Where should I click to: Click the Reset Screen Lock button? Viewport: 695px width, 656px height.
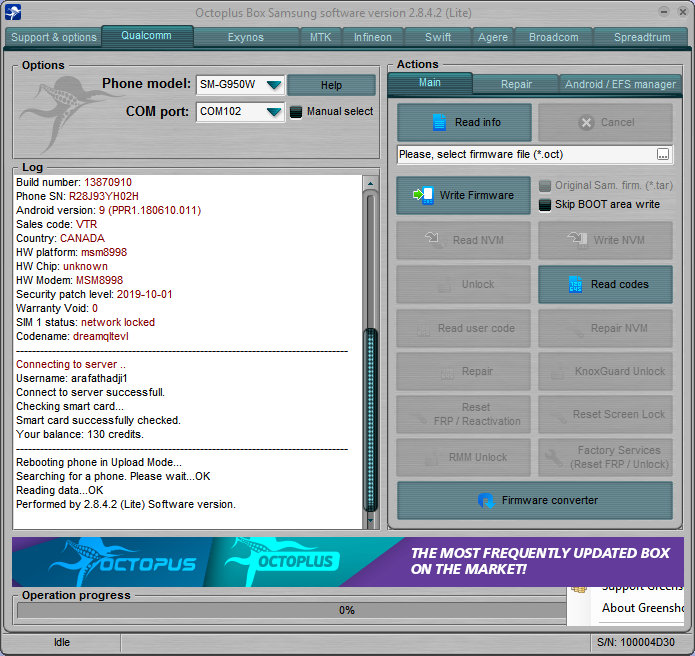605,414
